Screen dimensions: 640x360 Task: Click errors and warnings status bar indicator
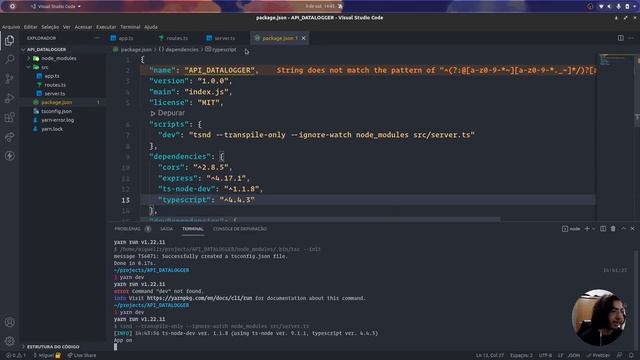tap(16, 356)
